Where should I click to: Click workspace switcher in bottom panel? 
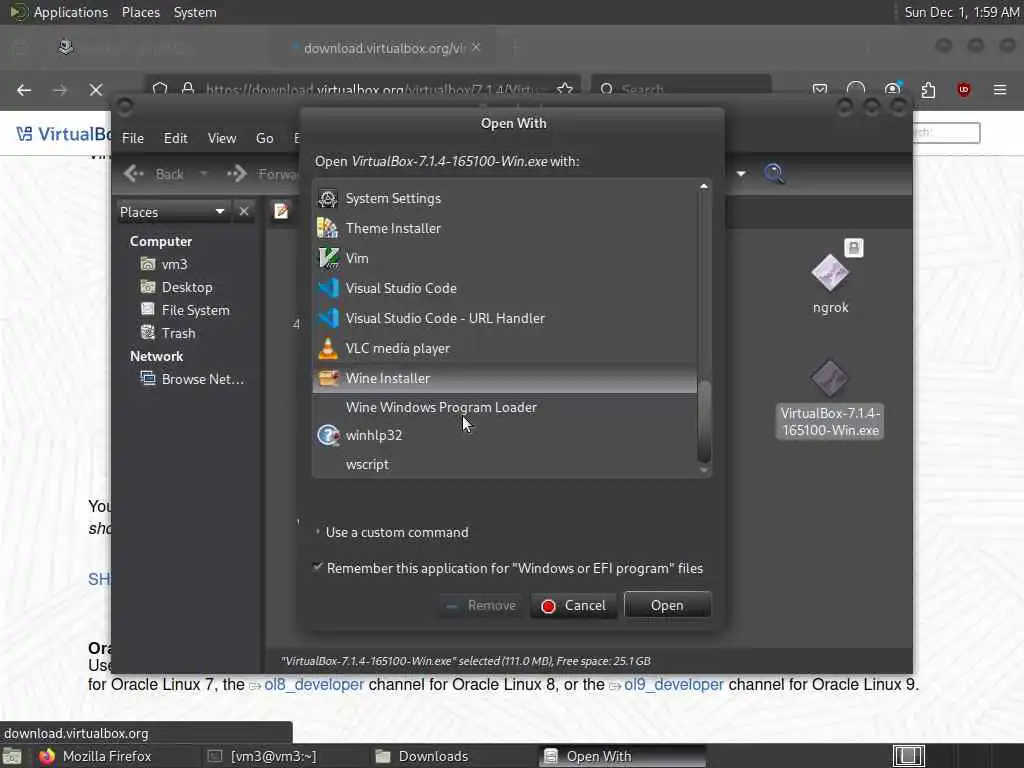pyautogui.click(x=908, y=756)
